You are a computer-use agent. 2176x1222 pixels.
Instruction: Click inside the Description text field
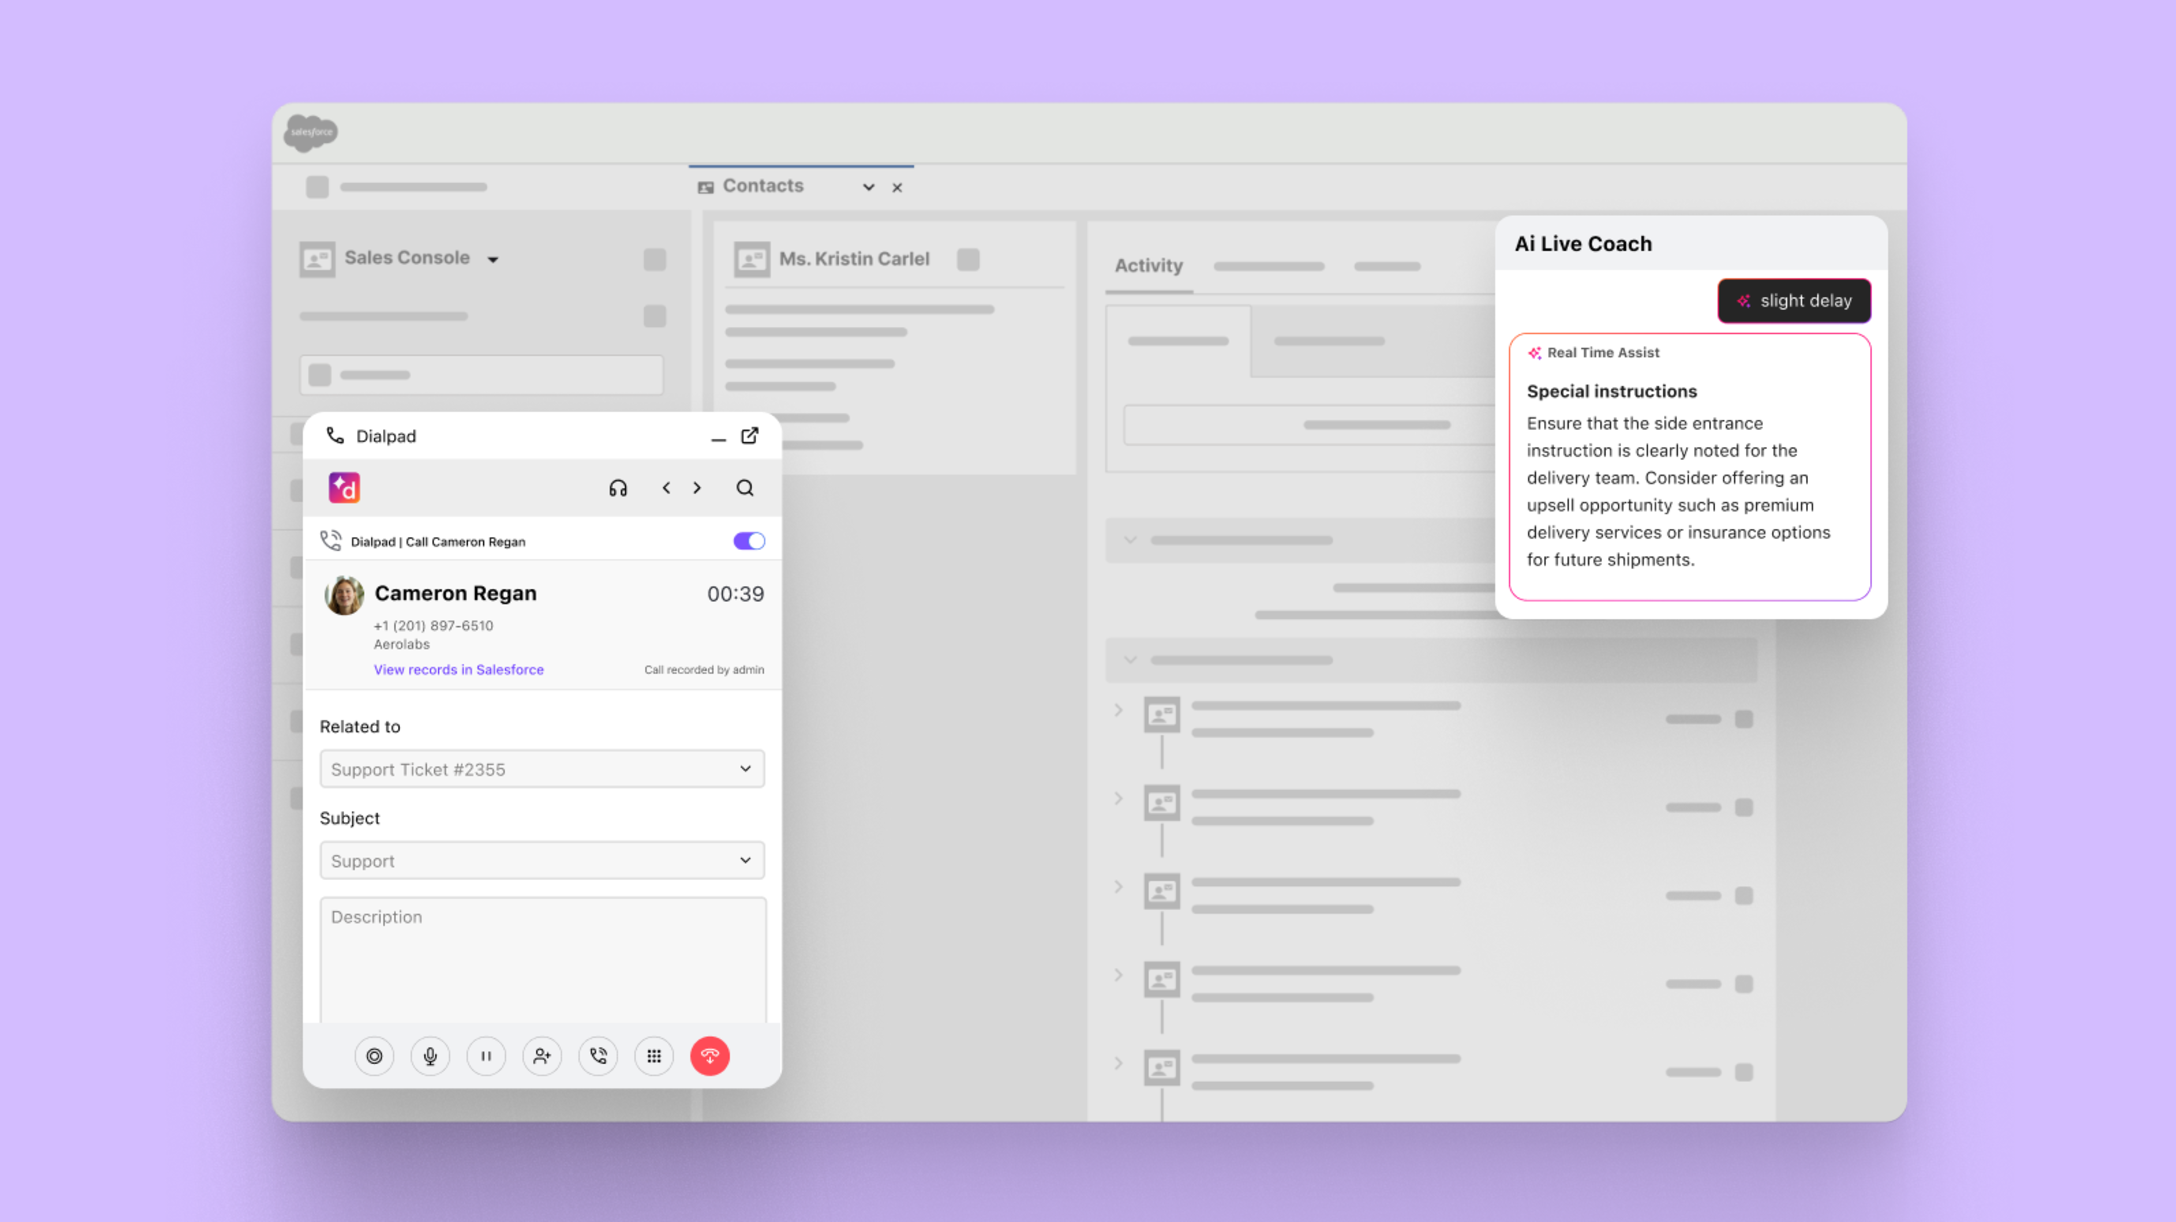pyautogui.click(x=542, y=960)
